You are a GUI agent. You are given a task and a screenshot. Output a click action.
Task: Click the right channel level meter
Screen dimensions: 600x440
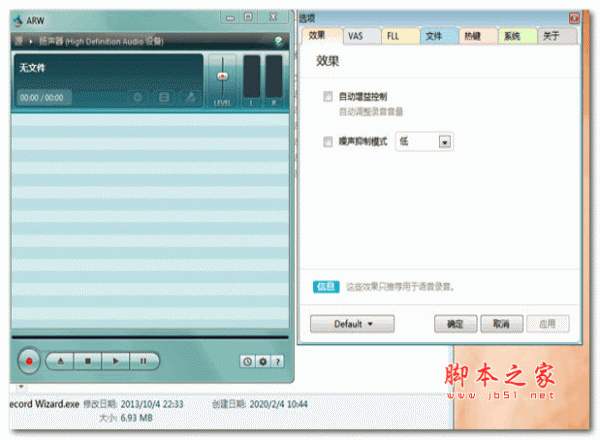(x=274, y=77)
